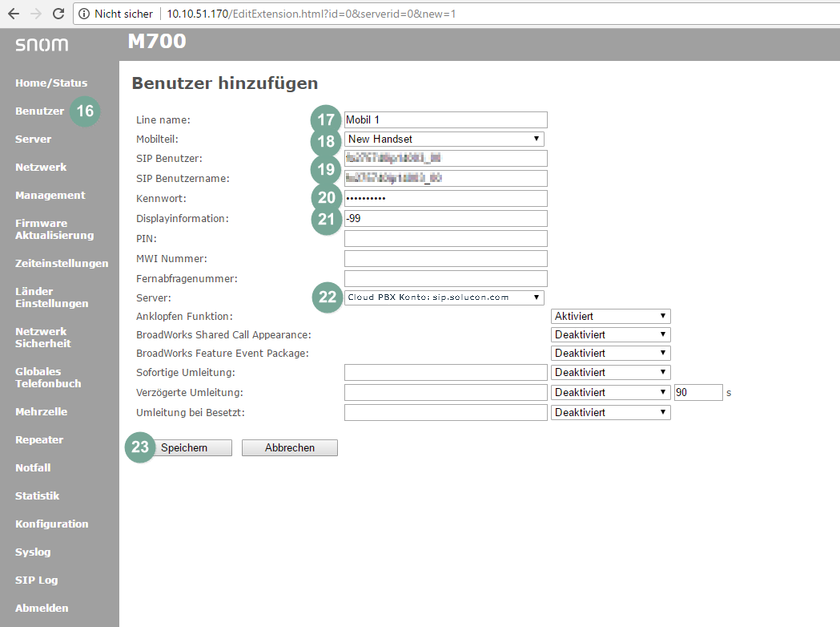Open the Mobilteil dropdown

[444, 139]
